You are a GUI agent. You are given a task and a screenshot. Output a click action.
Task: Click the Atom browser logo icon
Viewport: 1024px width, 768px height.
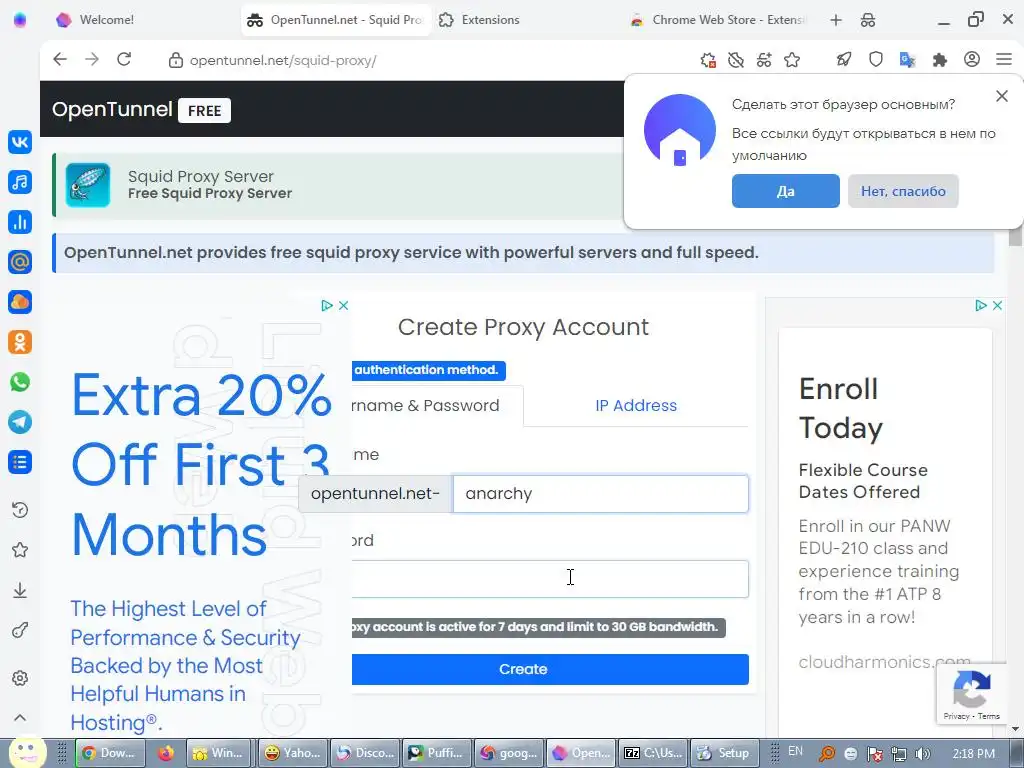[20, 20]
